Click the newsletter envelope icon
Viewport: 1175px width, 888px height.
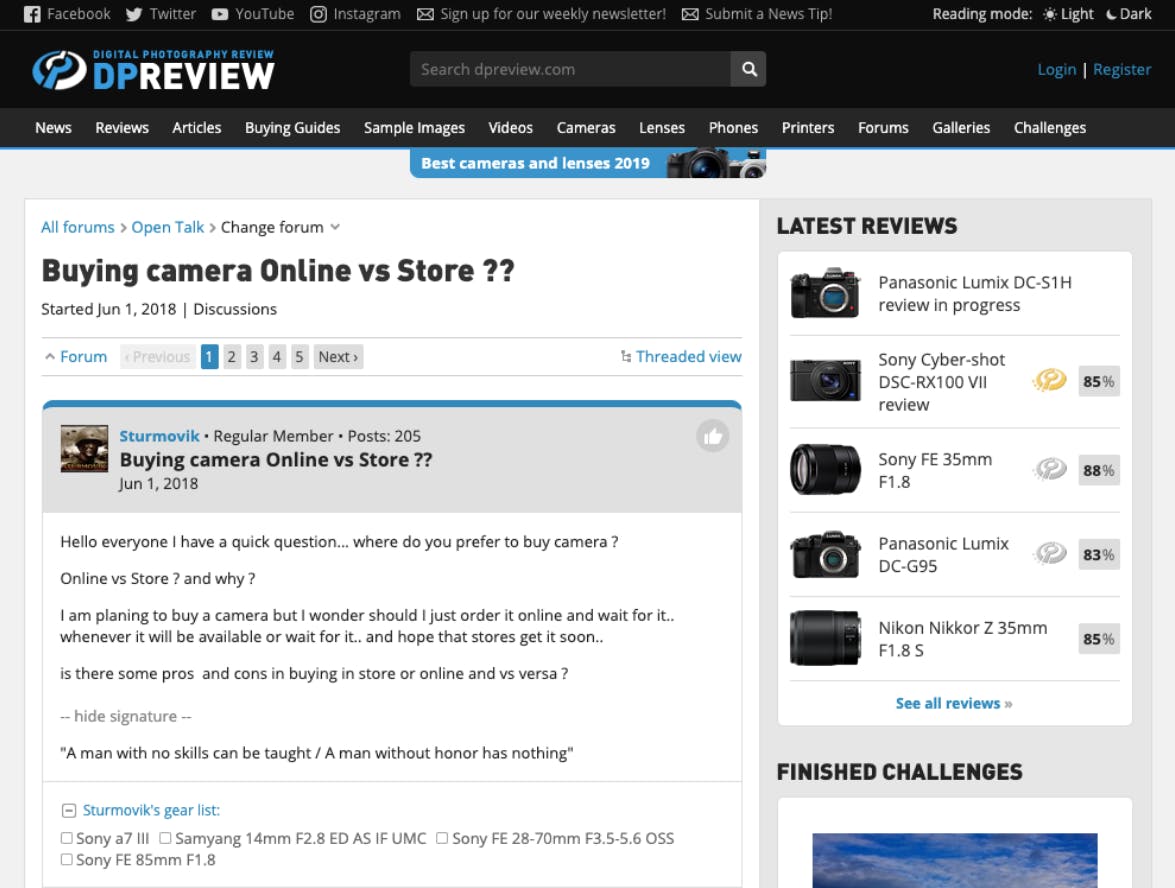425,14
